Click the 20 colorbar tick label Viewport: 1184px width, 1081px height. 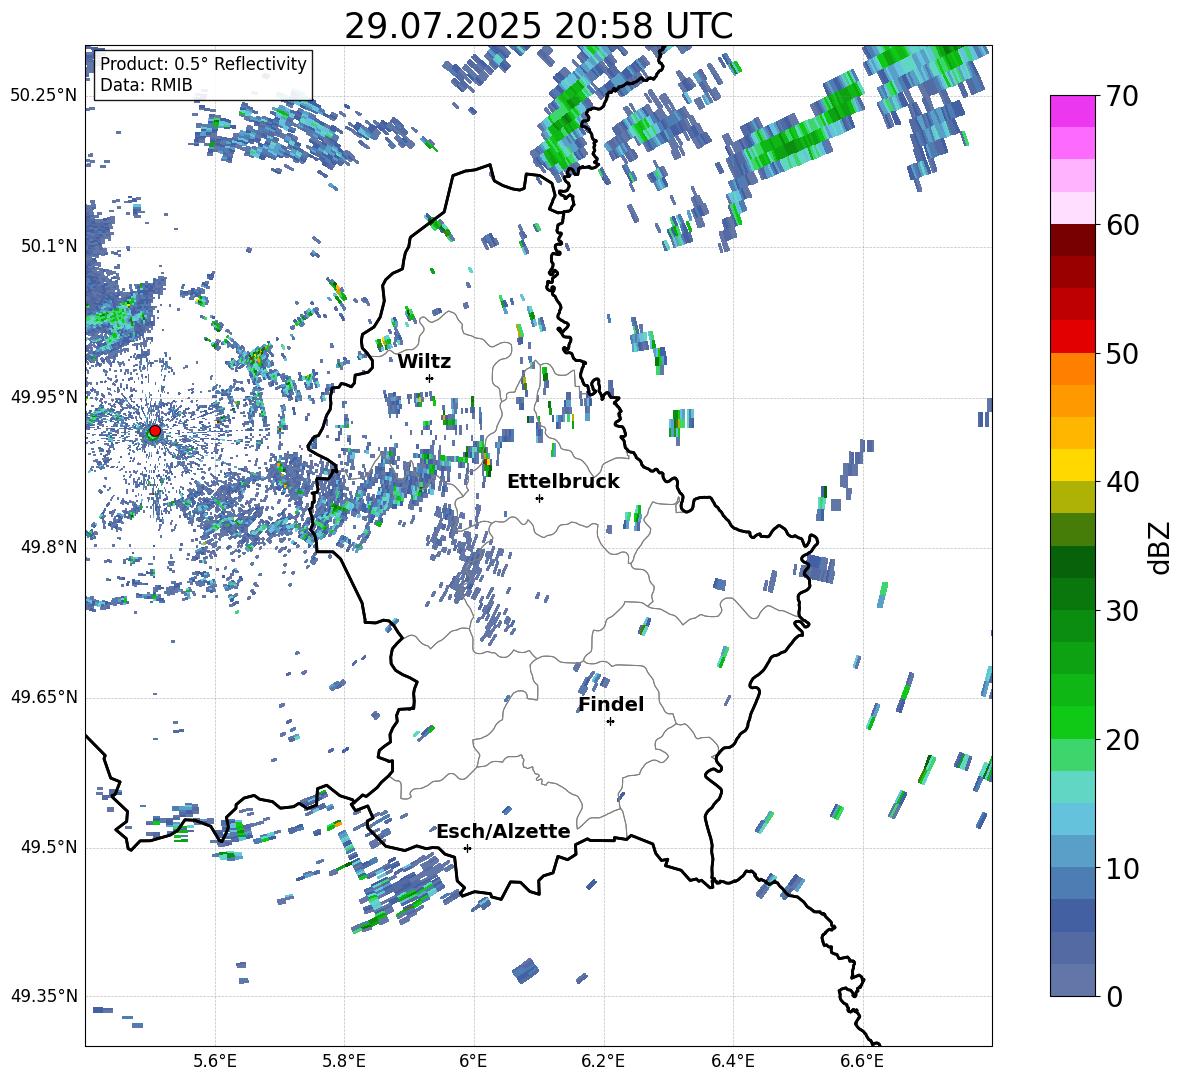click(1122, 740)
